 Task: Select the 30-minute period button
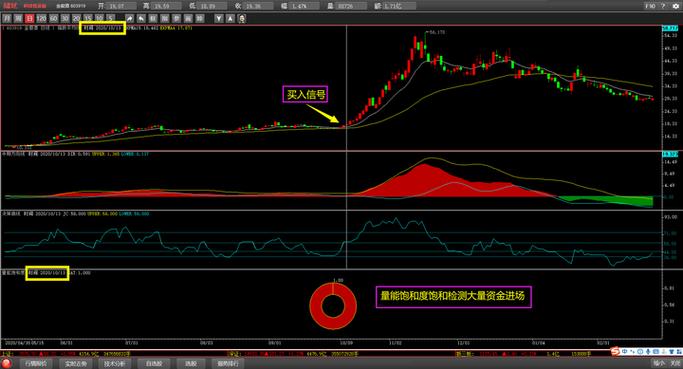65,18
